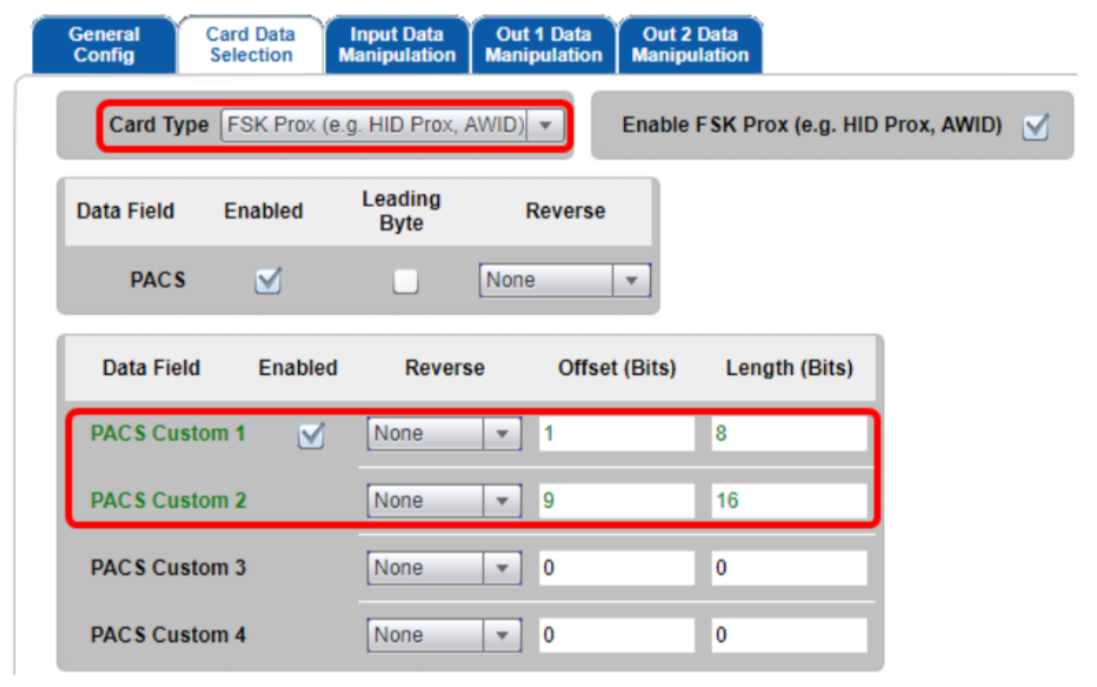The width and height of the screenshot is (1097, 687).
Task: Open PACS Custom 2 Reverse dropdown
Action: coord(444,501)
